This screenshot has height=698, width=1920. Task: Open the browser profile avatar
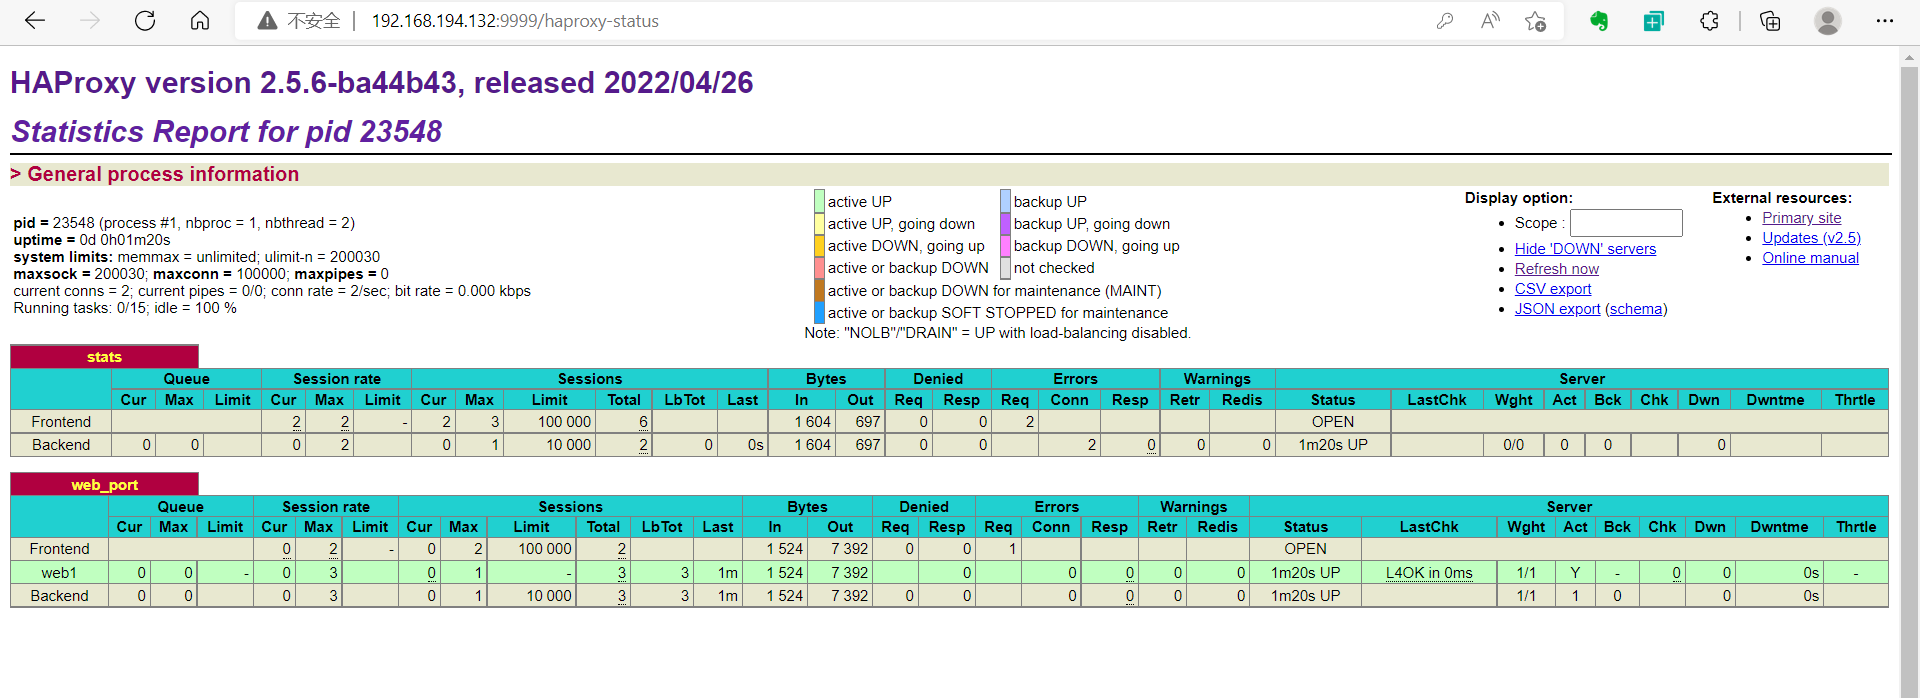pos(1828,21)
